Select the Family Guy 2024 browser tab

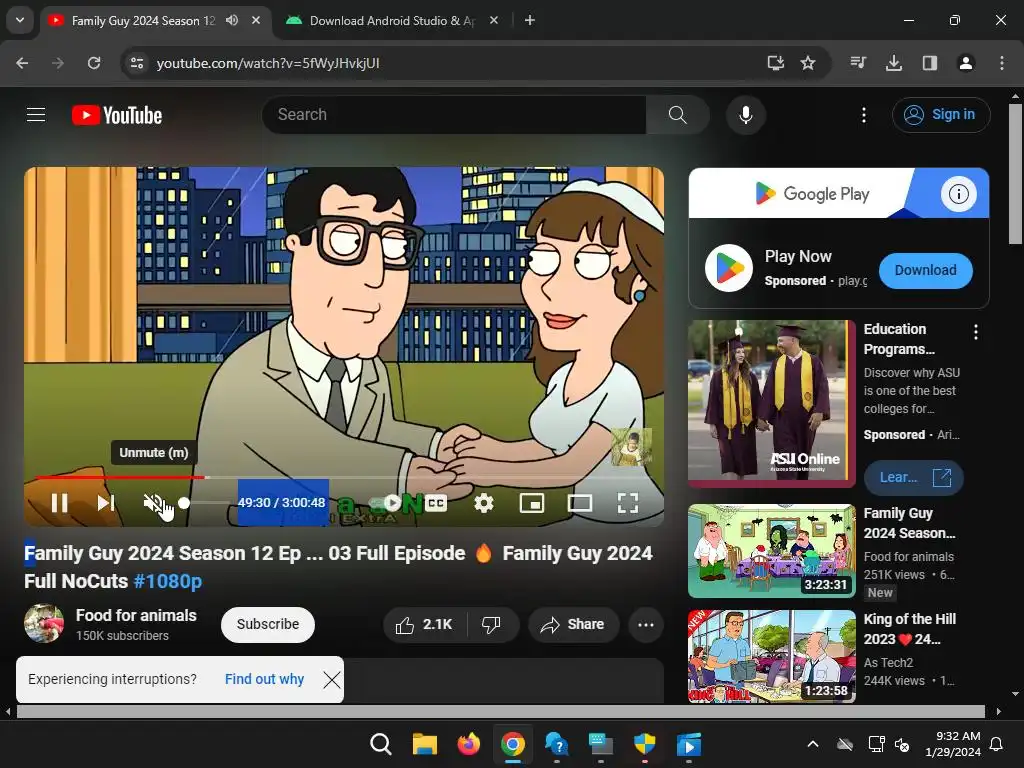142,21
